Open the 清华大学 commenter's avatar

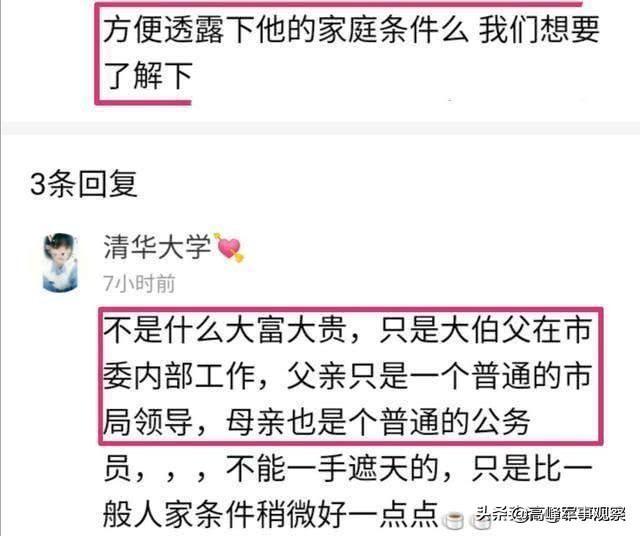point(60,262)
